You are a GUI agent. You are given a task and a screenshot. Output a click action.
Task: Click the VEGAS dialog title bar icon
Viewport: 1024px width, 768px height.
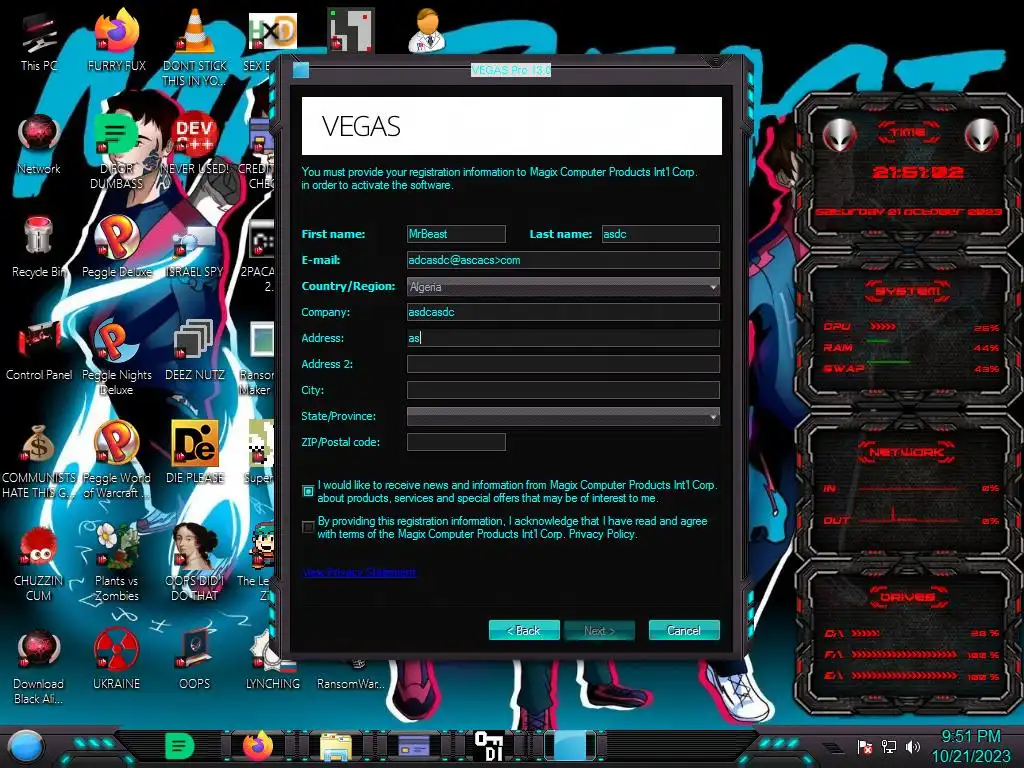(300, 70)
